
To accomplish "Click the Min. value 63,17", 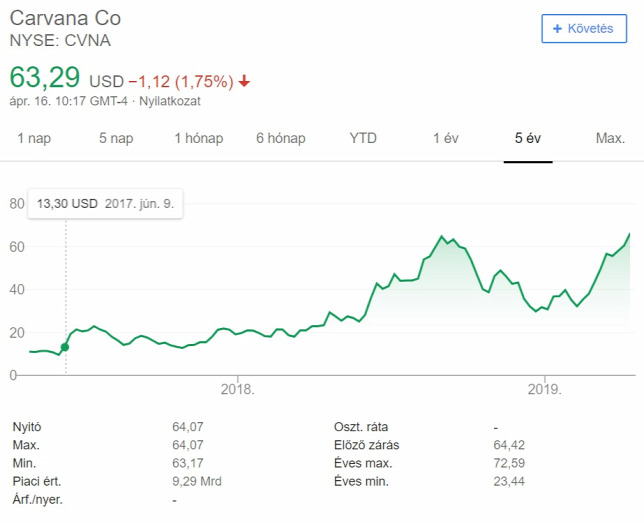I will [x=188, y=463].
